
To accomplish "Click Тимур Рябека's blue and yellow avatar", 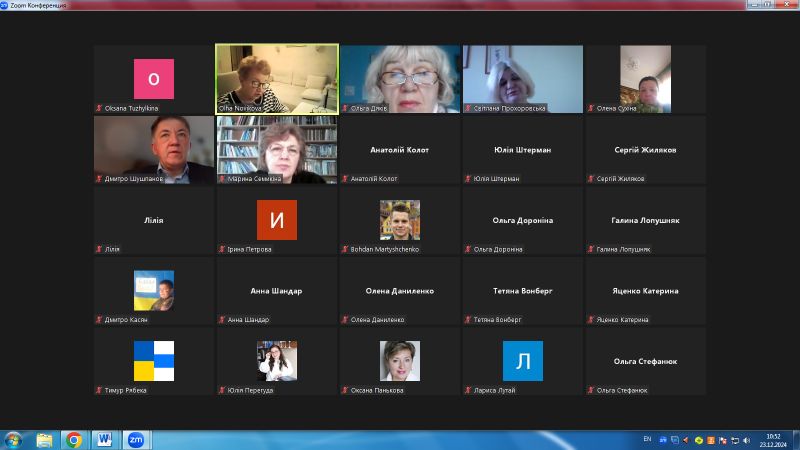I will [153, 361].
